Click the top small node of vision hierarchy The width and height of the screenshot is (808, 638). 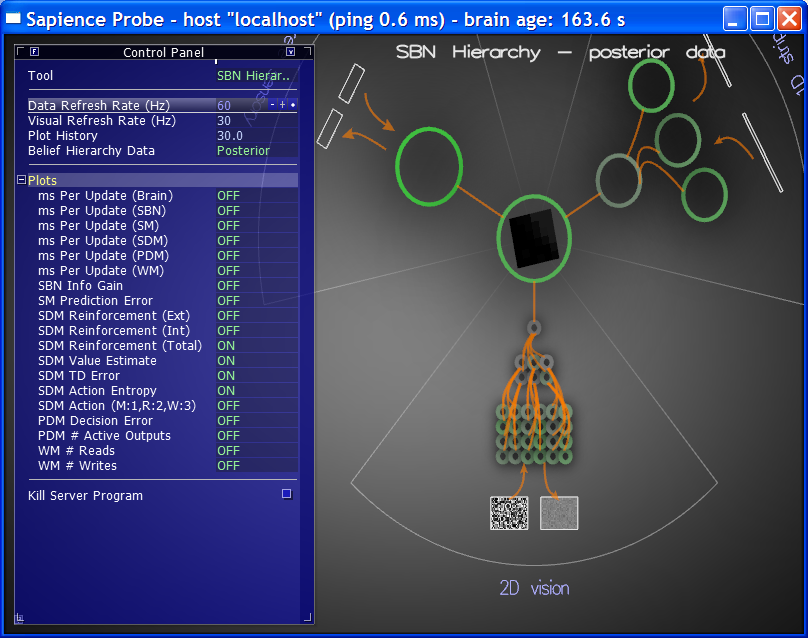pyautogui.click(x=534, y=327)
